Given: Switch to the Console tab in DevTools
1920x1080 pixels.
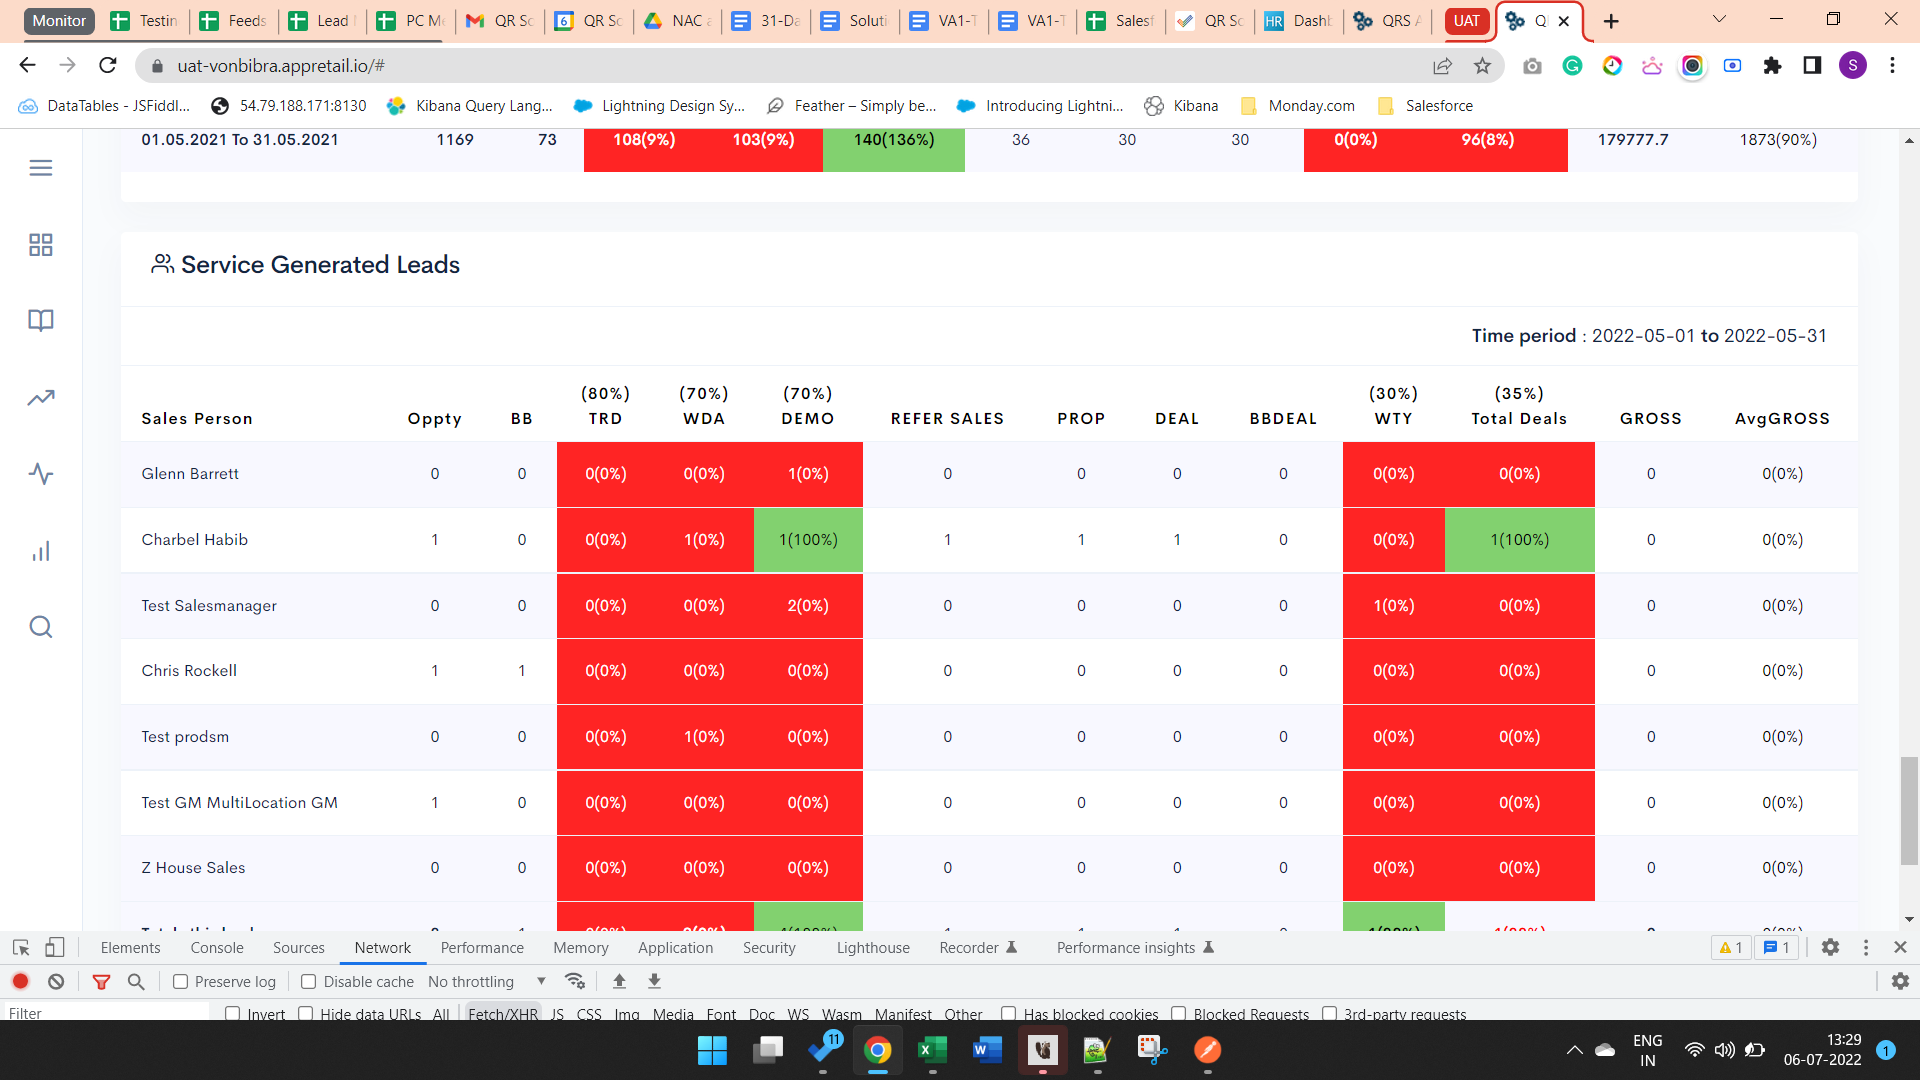Looking at the screenshot, I should click(217, 948).
